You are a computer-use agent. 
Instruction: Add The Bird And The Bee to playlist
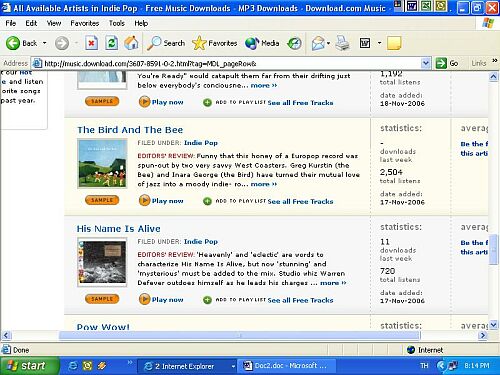coord(234,201)
